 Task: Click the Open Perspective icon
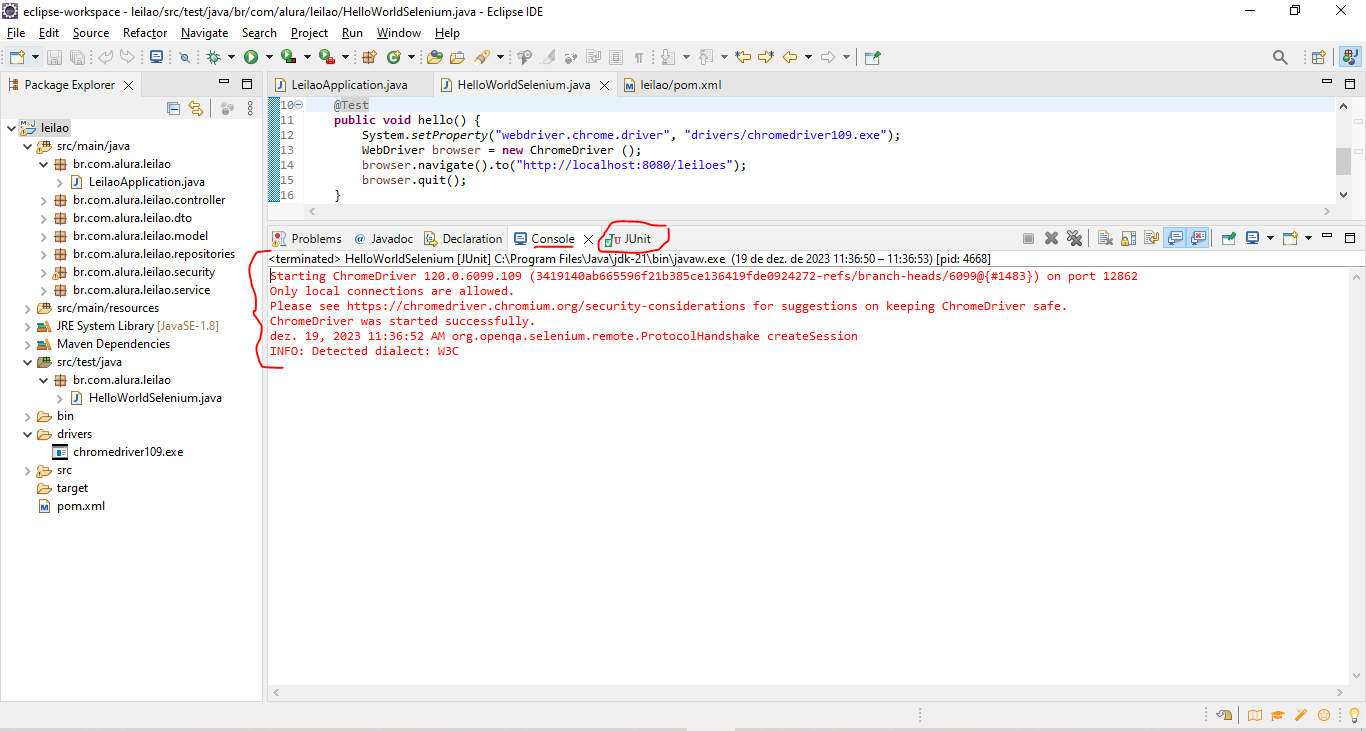[x=1319, y=57]
